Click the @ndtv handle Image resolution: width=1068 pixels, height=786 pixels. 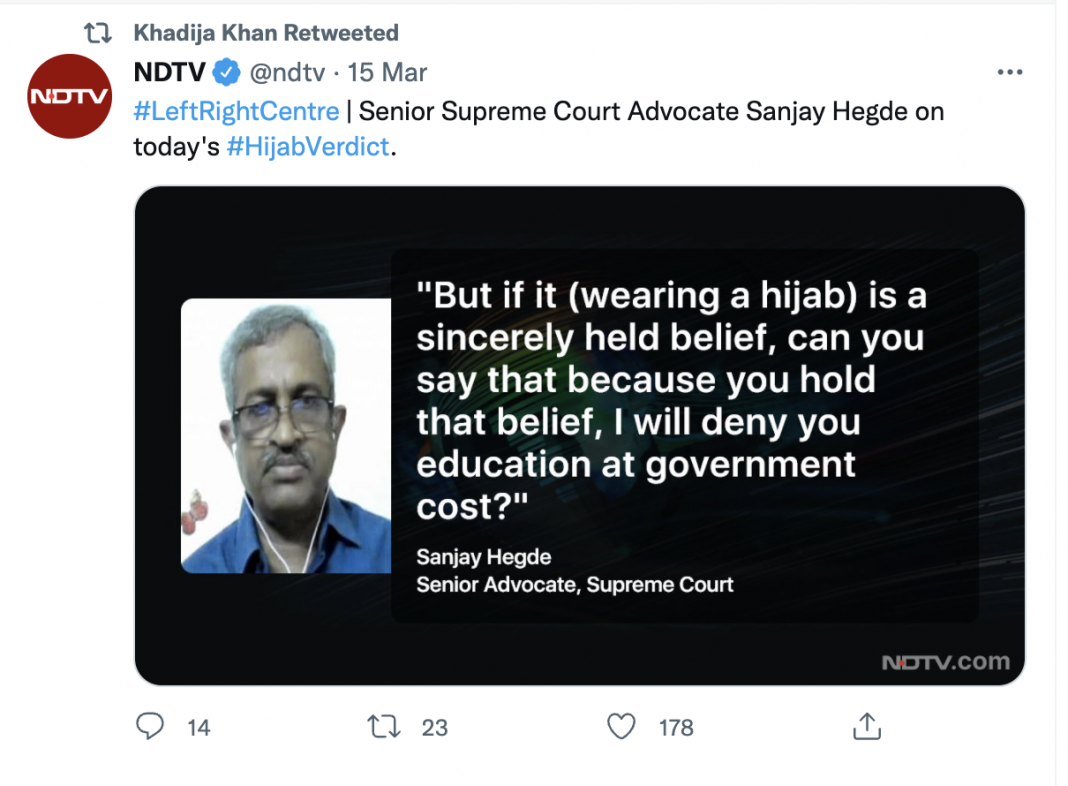[x=287, y=73]
